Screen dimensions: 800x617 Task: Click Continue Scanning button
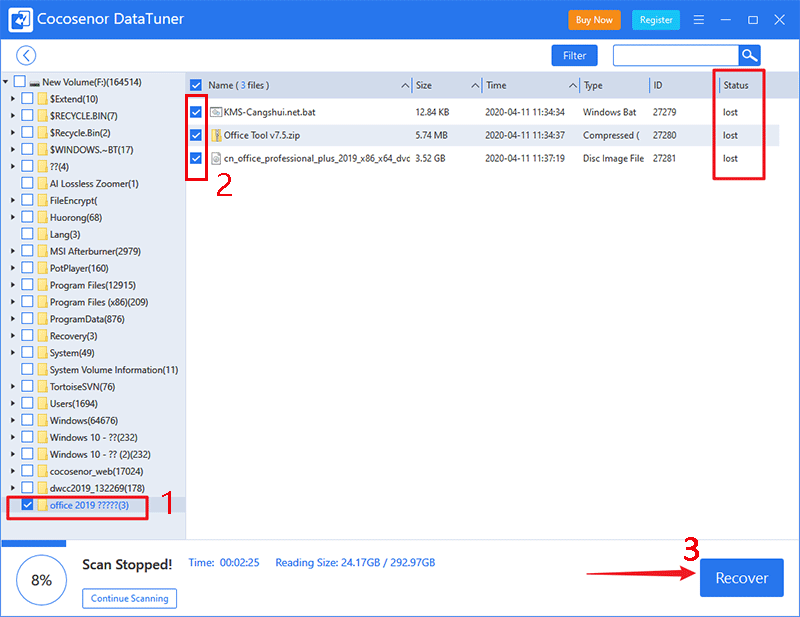click(130, 598)
